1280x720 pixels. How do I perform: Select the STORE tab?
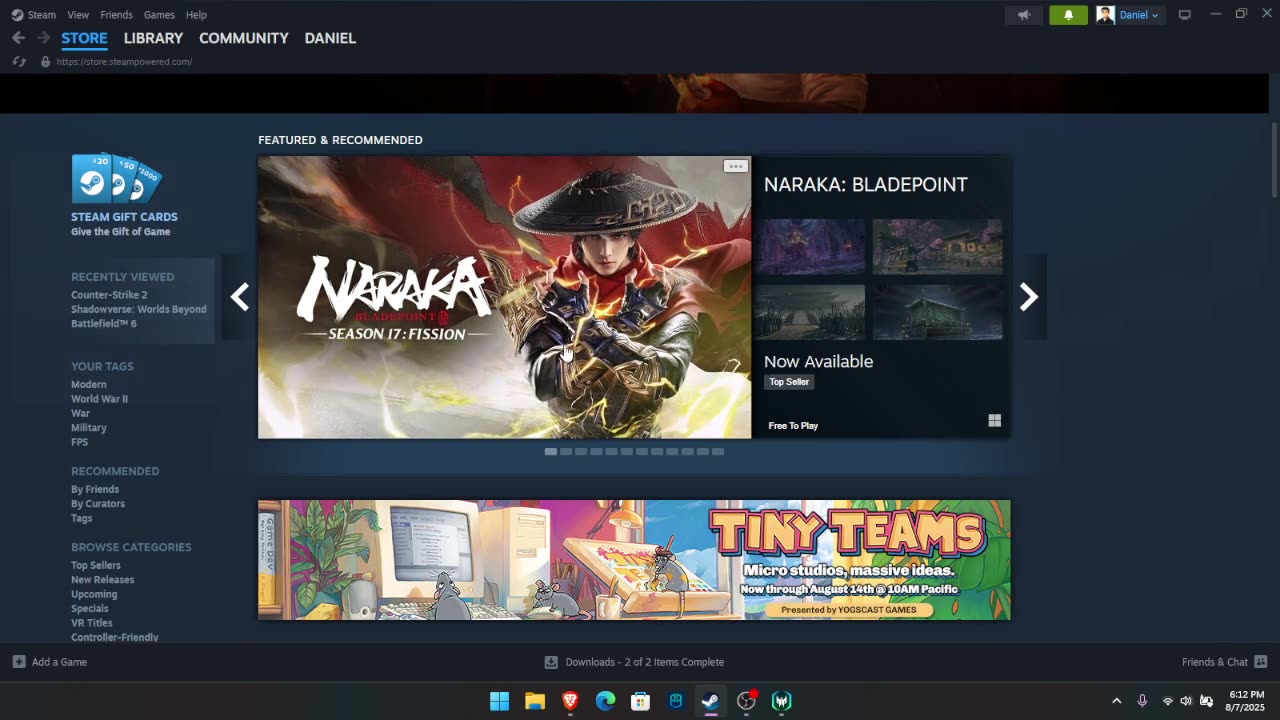coord(84,38)
